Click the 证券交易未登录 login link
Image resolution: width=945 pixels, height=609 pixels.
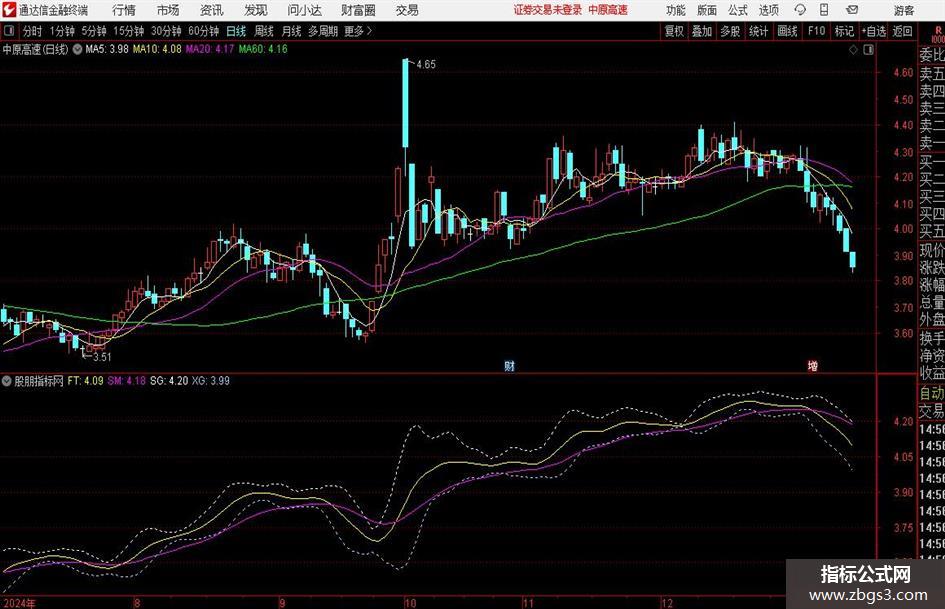(x=548, y=10)
